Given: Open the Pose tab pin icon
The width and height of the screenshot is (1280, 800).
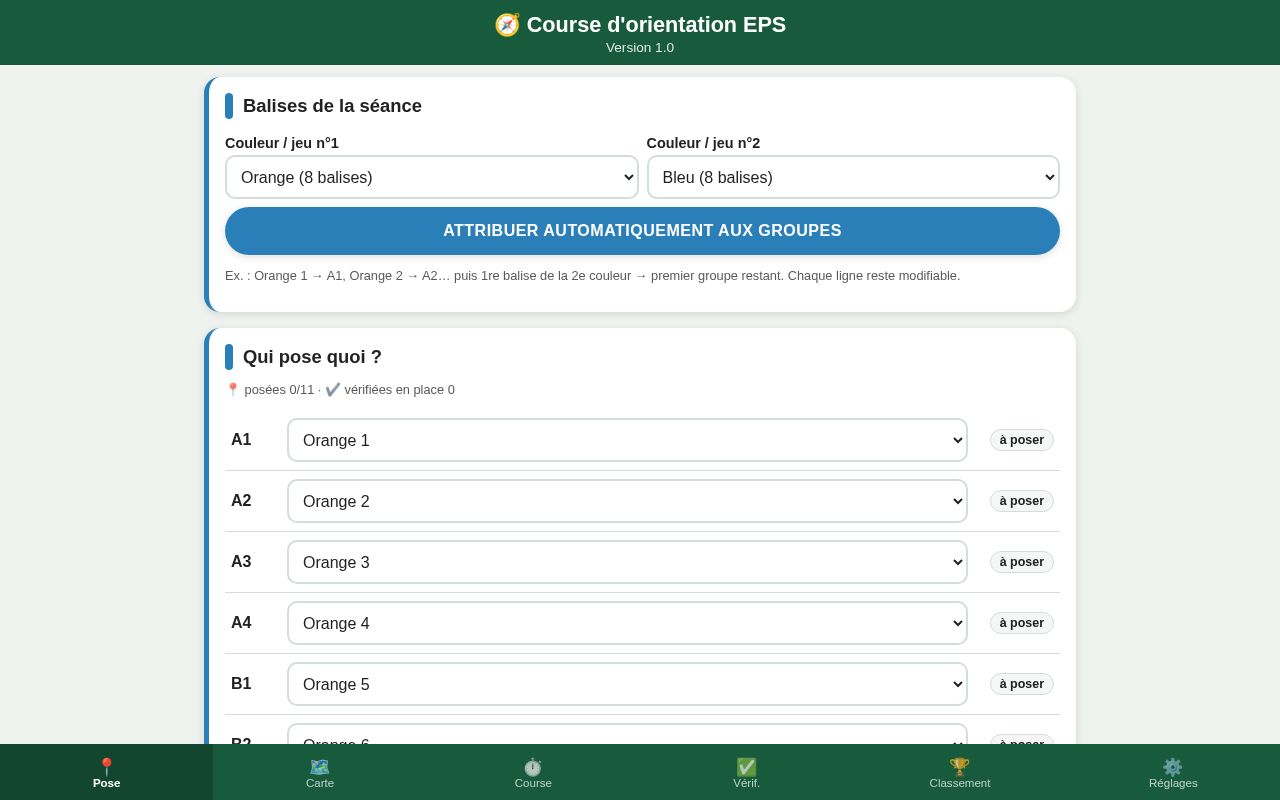Looking at the screenshot, I should (107, 767).
